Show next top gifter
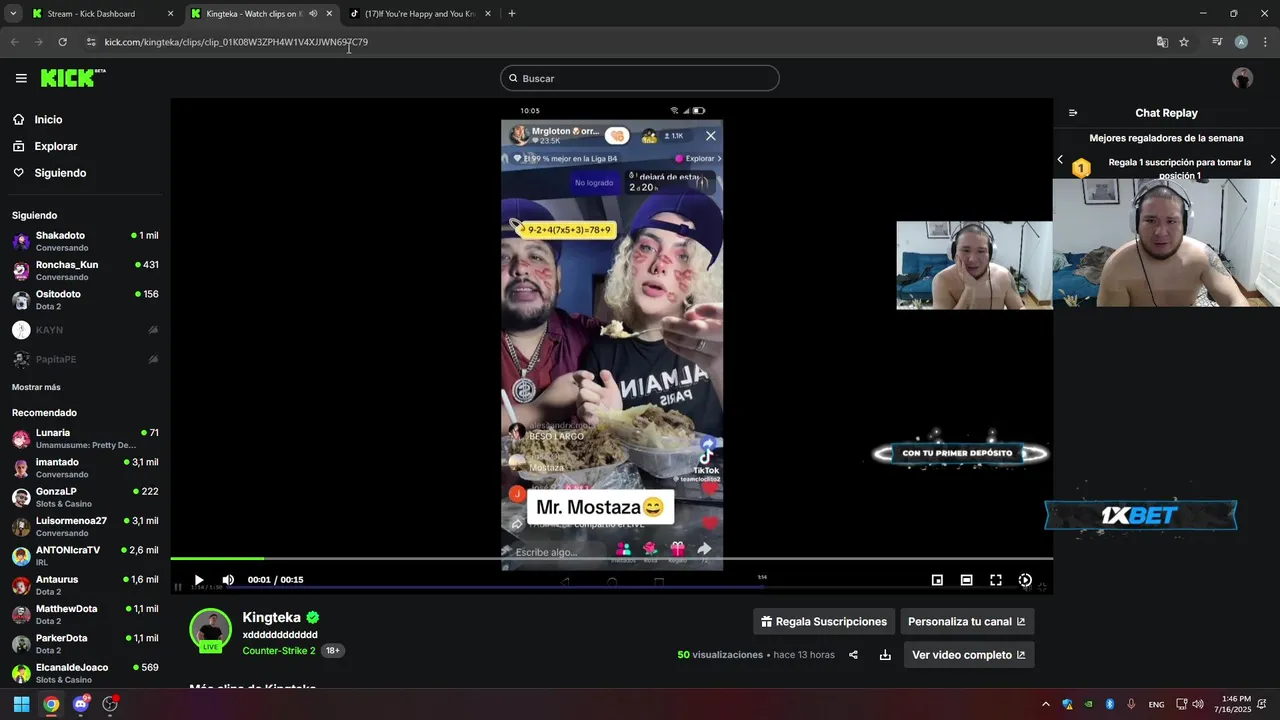This screenshot has width=1280, height=720. tap(1272, 160)
